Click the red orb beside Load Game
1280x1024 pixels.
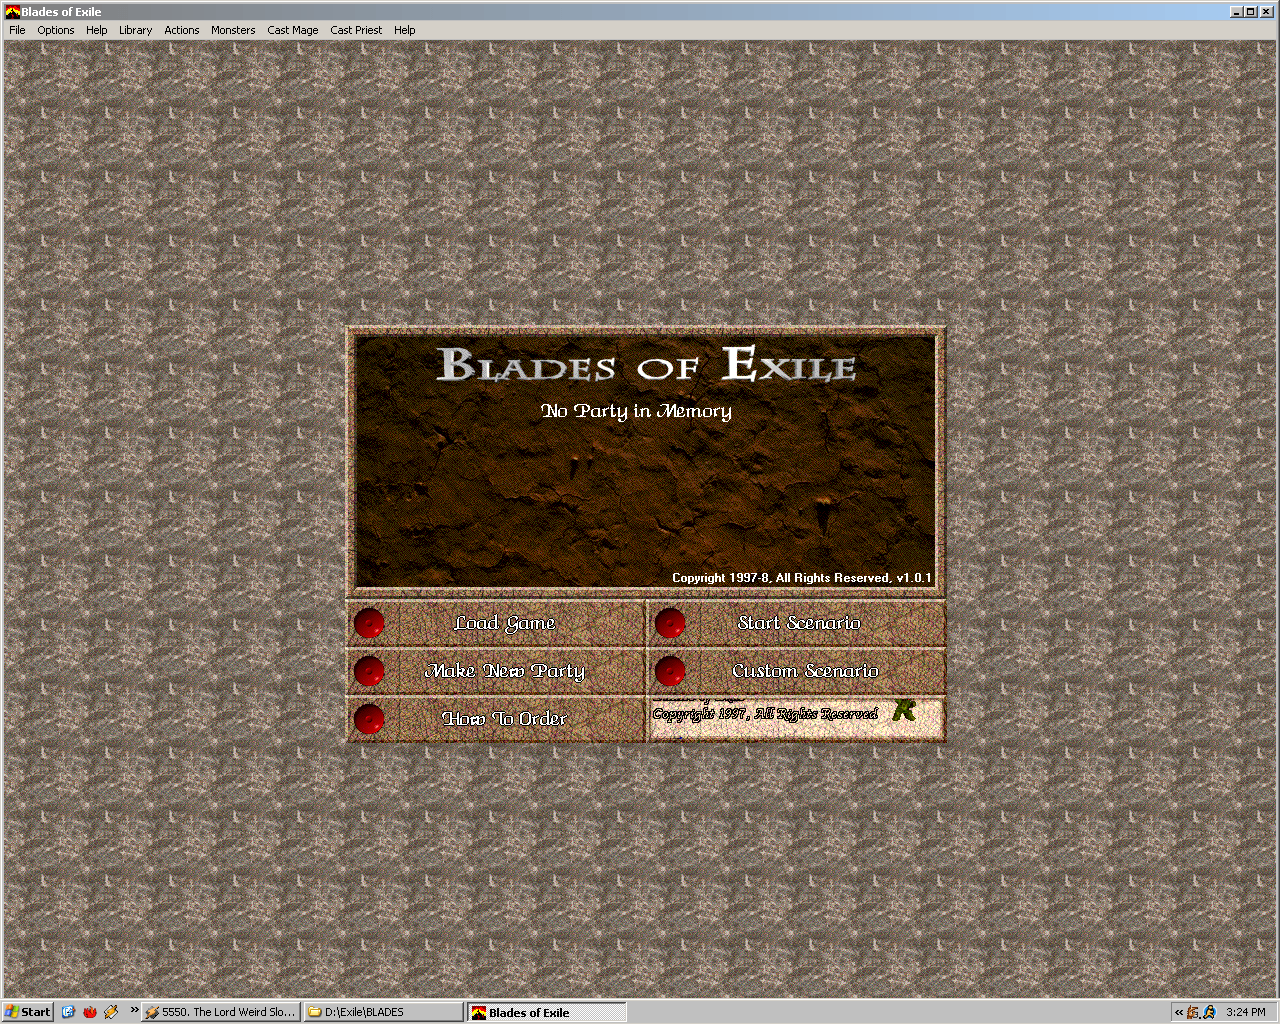369,623
